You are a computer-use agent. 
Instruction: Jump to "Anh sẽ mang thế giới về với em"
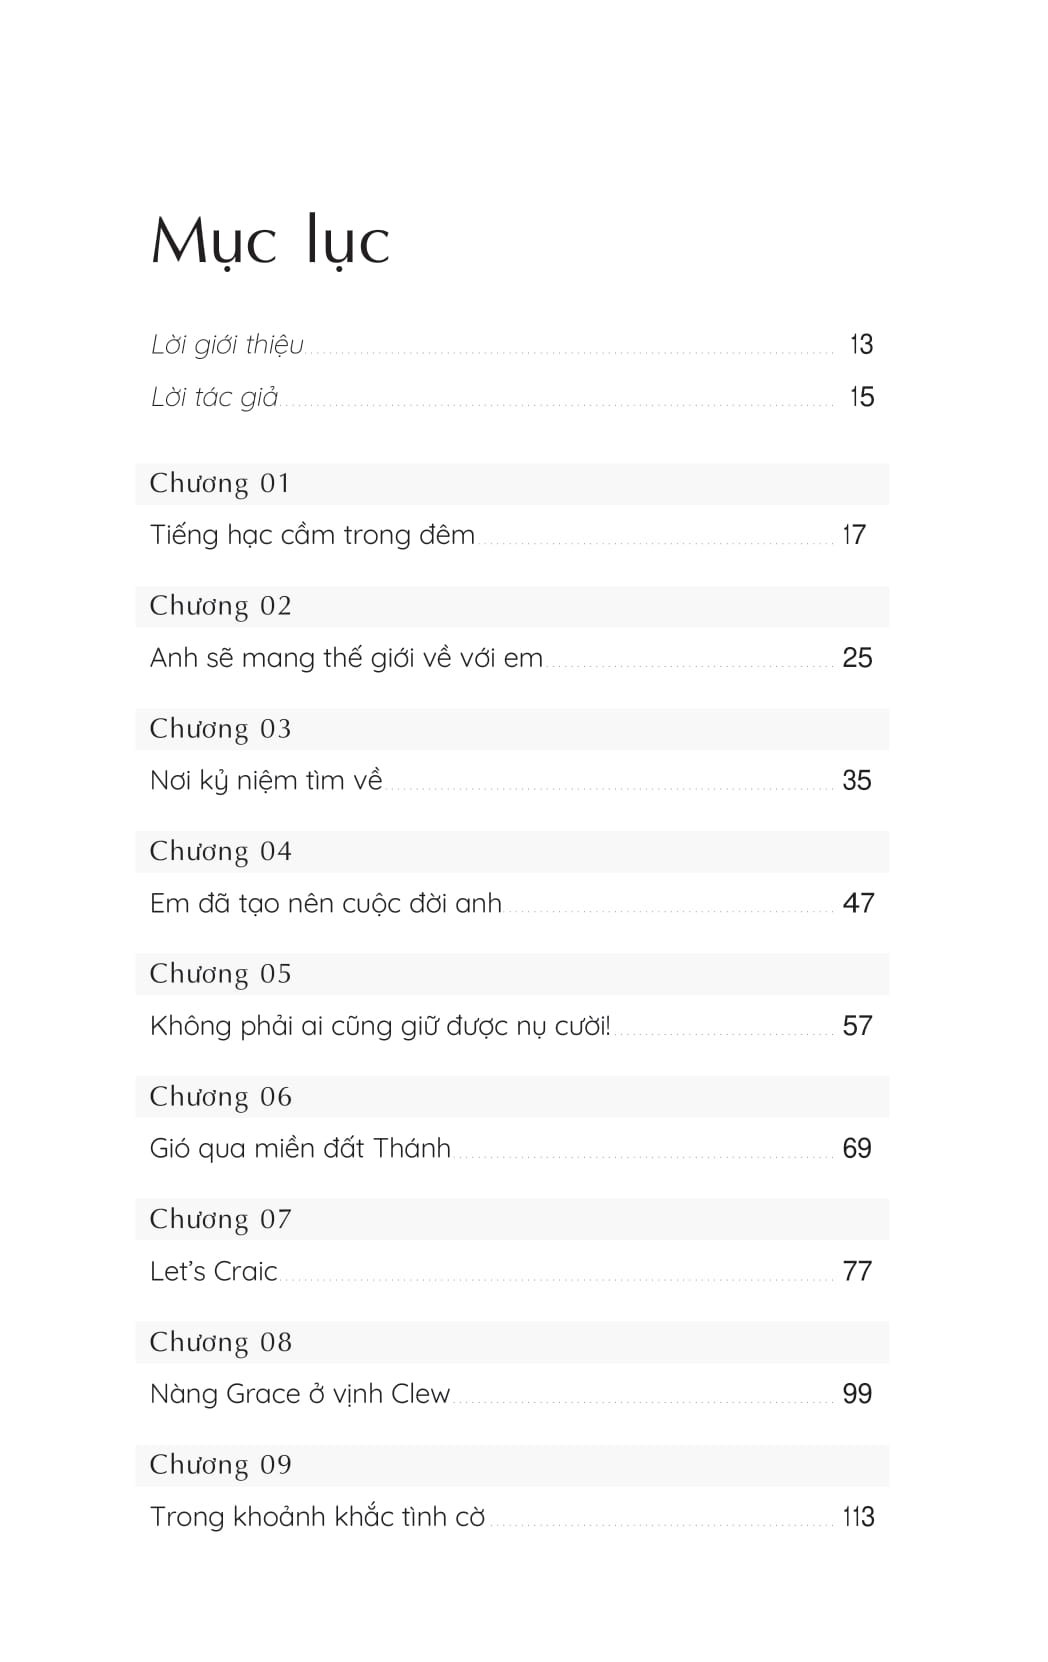tap(346, 659)
